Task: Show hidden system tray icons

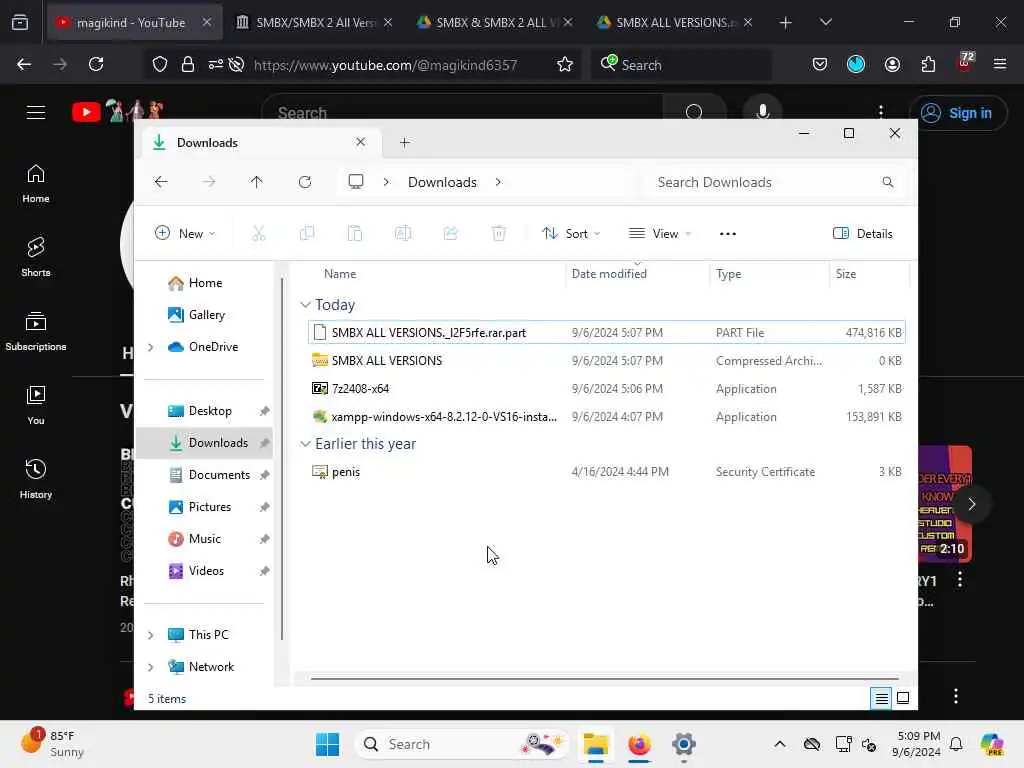Action: point(780,744)
